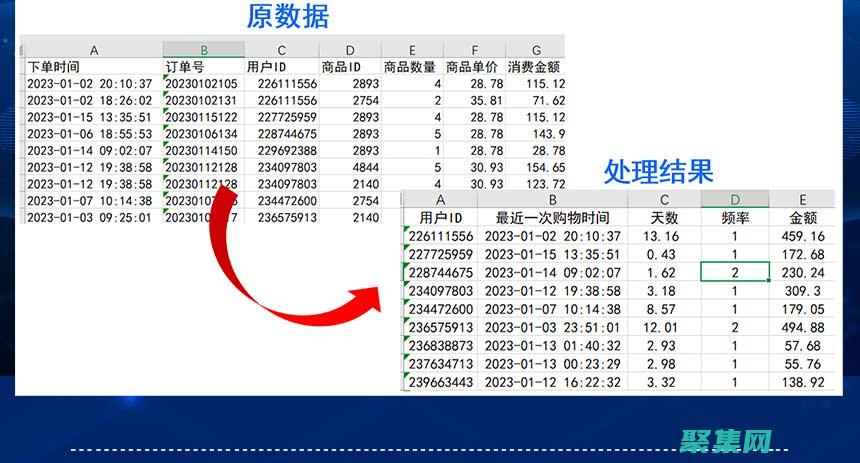
Task: Click column D header in result table
Action: point(735,199)
